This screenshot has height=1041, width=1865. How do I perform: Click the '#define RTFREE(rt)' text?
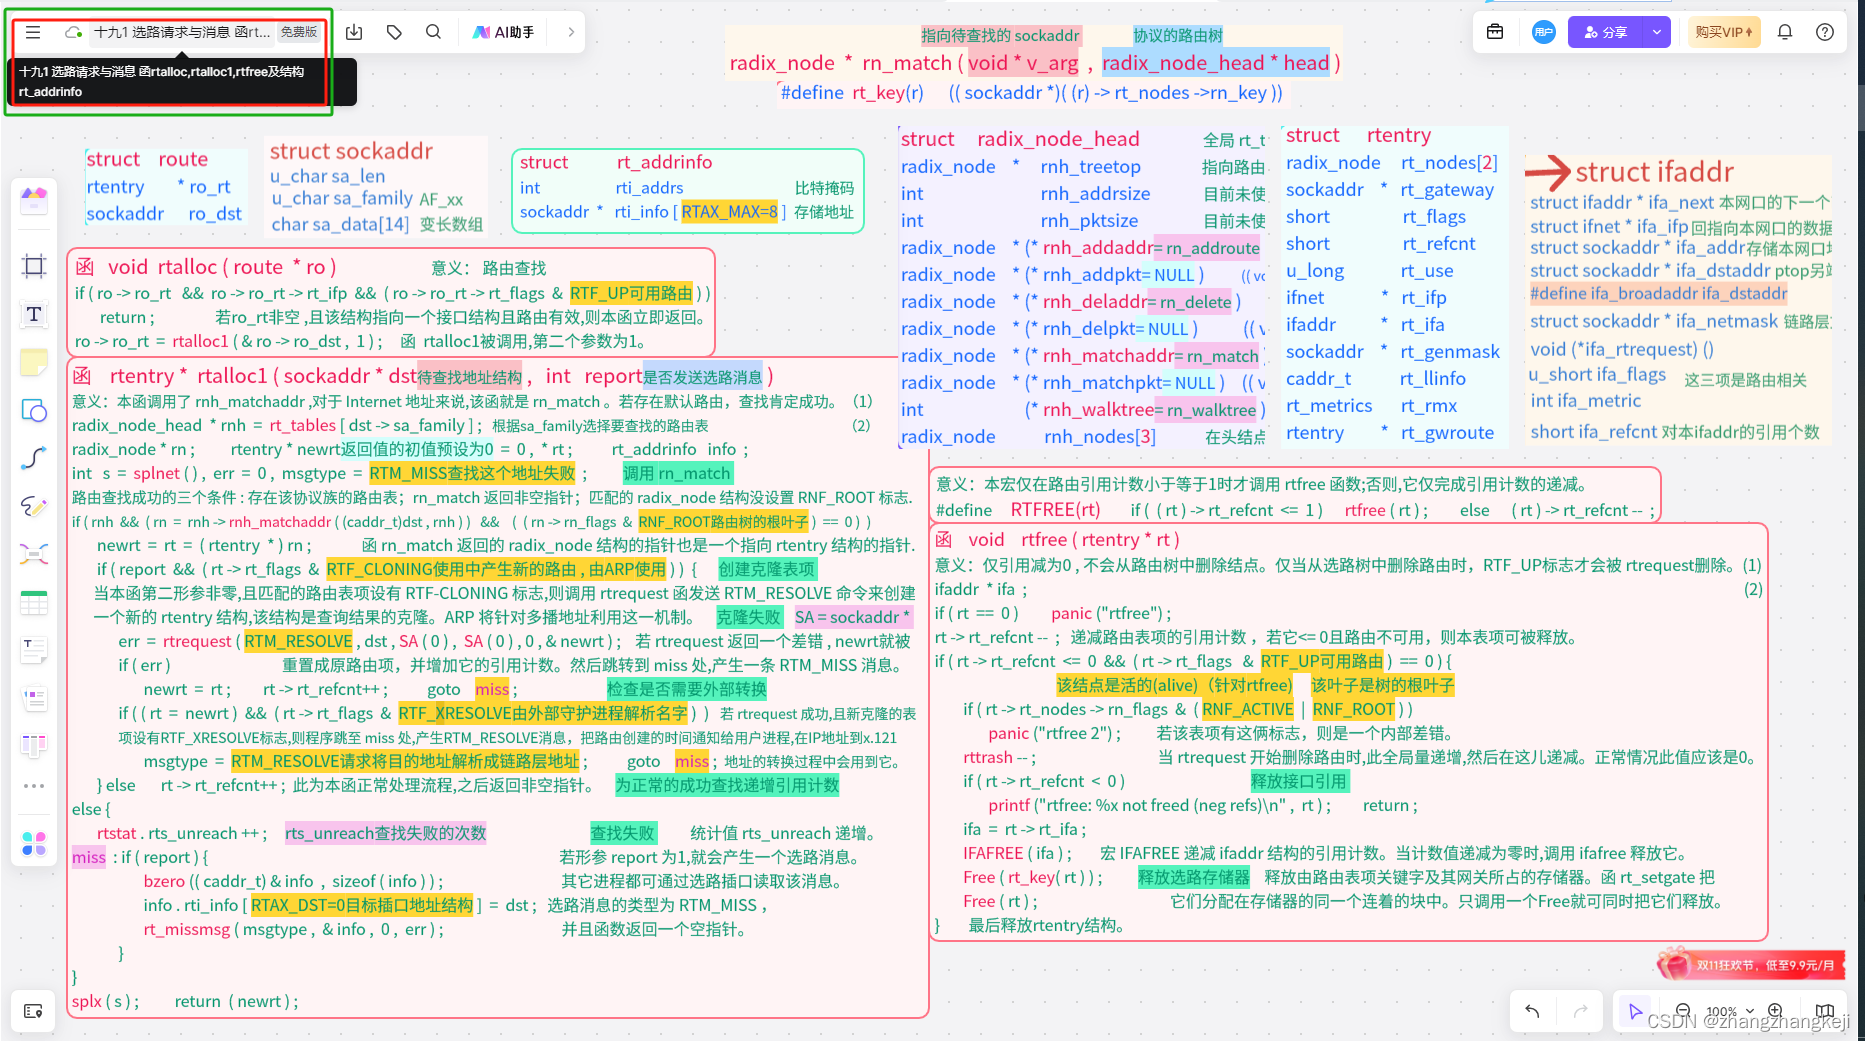coord(1018,510)
